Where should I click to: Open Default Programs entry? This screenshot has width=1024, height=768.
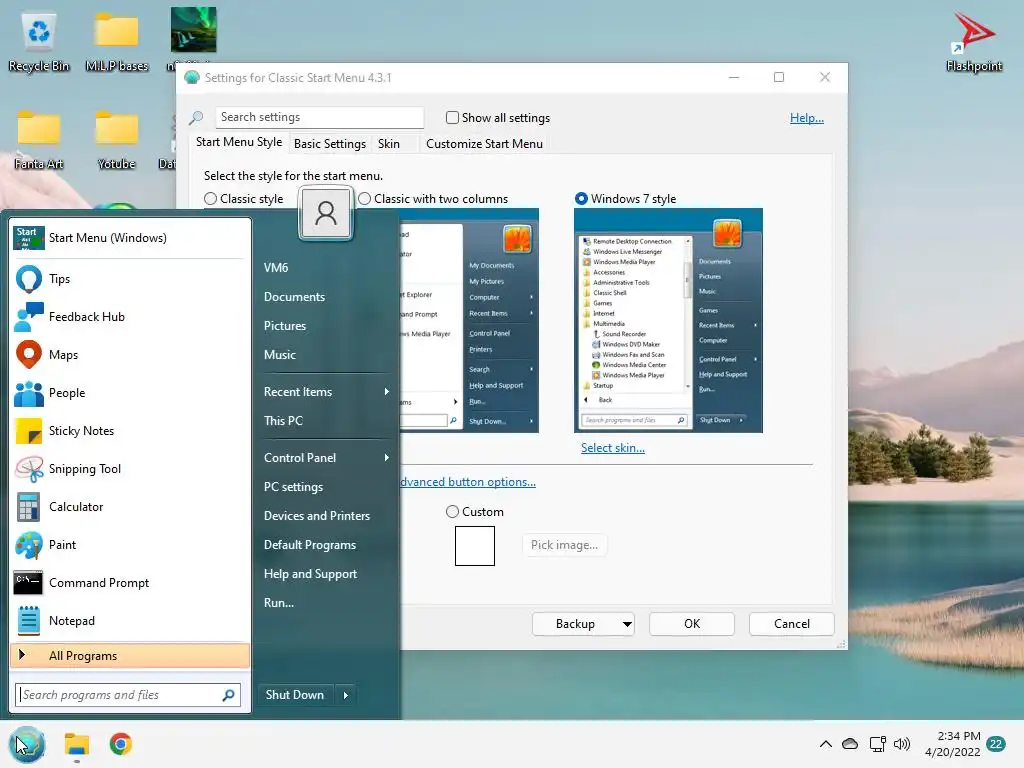click(310, 545)
